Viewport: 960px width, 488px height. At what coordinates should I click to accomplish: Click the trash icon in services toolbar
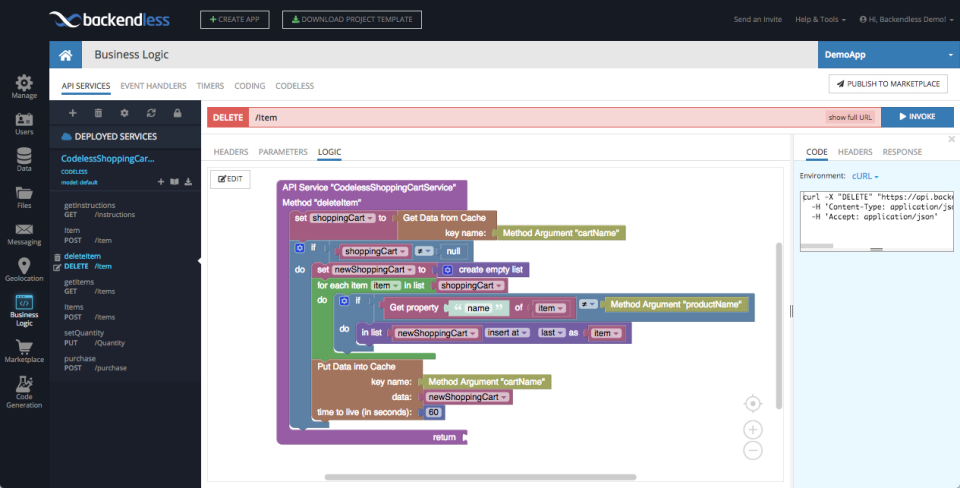pyautogui.click(x=98, y=114)
